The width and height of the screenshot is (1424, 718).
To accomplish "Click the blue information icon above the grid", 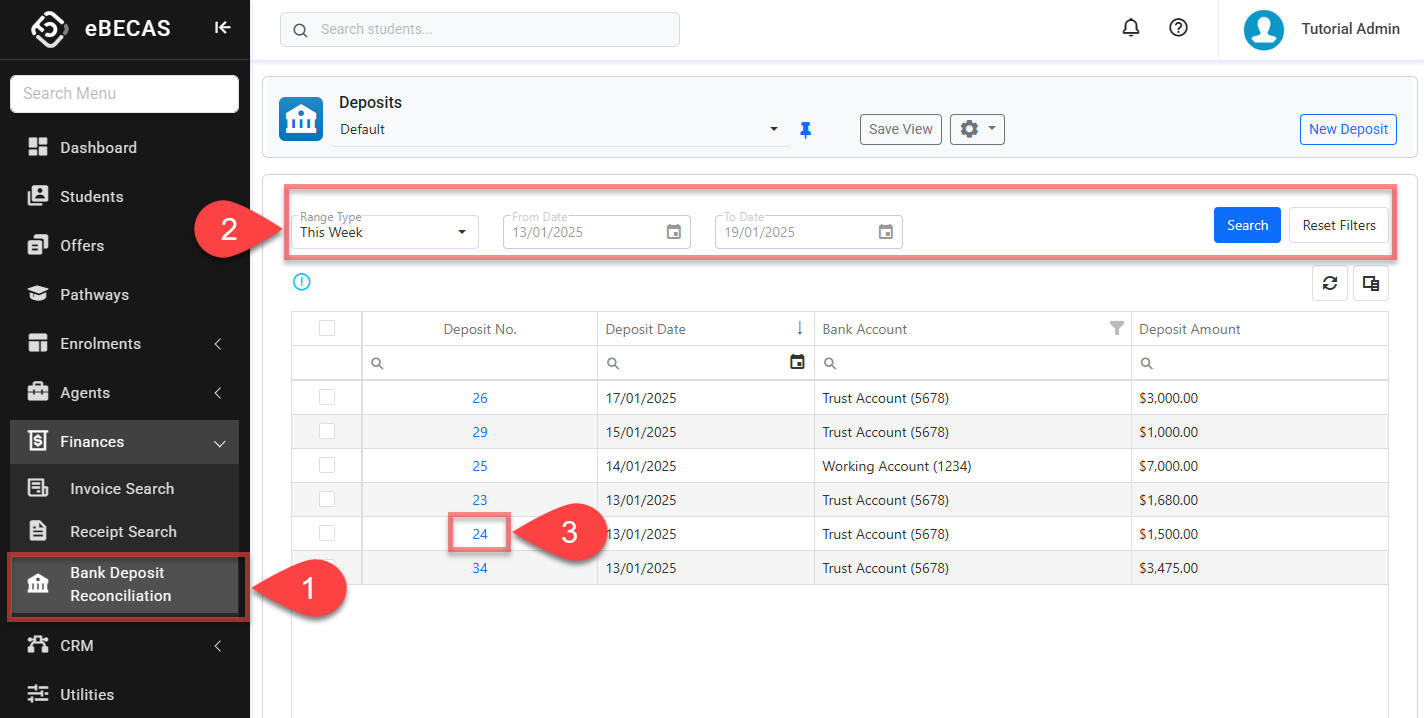I will (x=302, y=282).
